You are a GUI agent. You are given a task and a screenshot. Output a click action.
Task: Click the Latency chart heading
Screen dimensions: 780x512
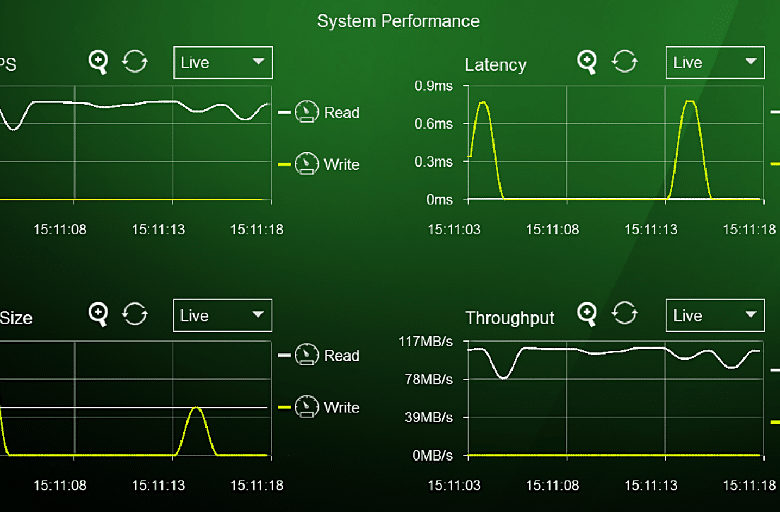(x=495, y=65)
